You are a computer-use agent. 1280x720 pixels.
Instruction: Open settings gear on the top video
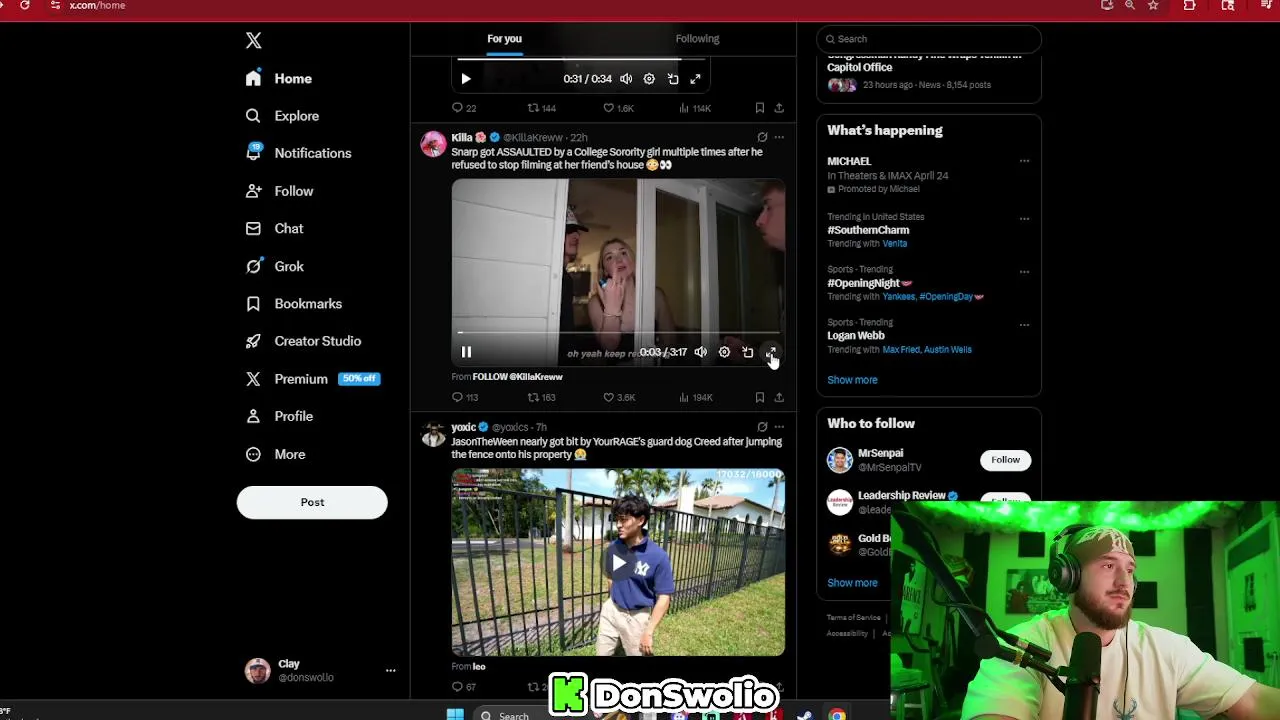tap(649, 79)
